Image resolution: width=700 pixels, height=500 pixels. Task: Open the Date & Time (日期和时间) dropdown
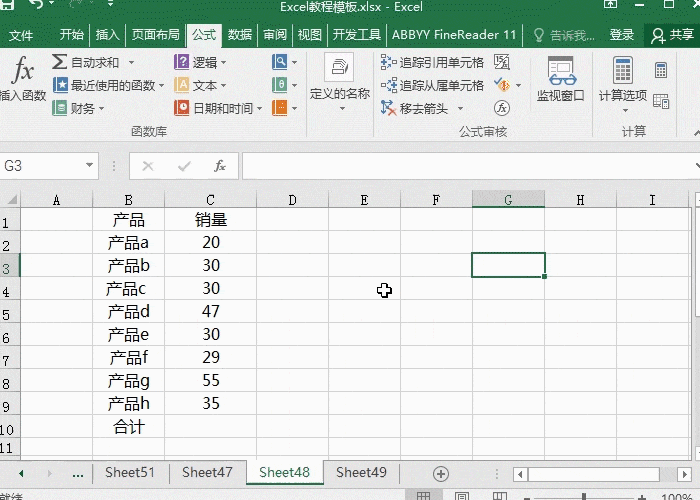point(218,108)
